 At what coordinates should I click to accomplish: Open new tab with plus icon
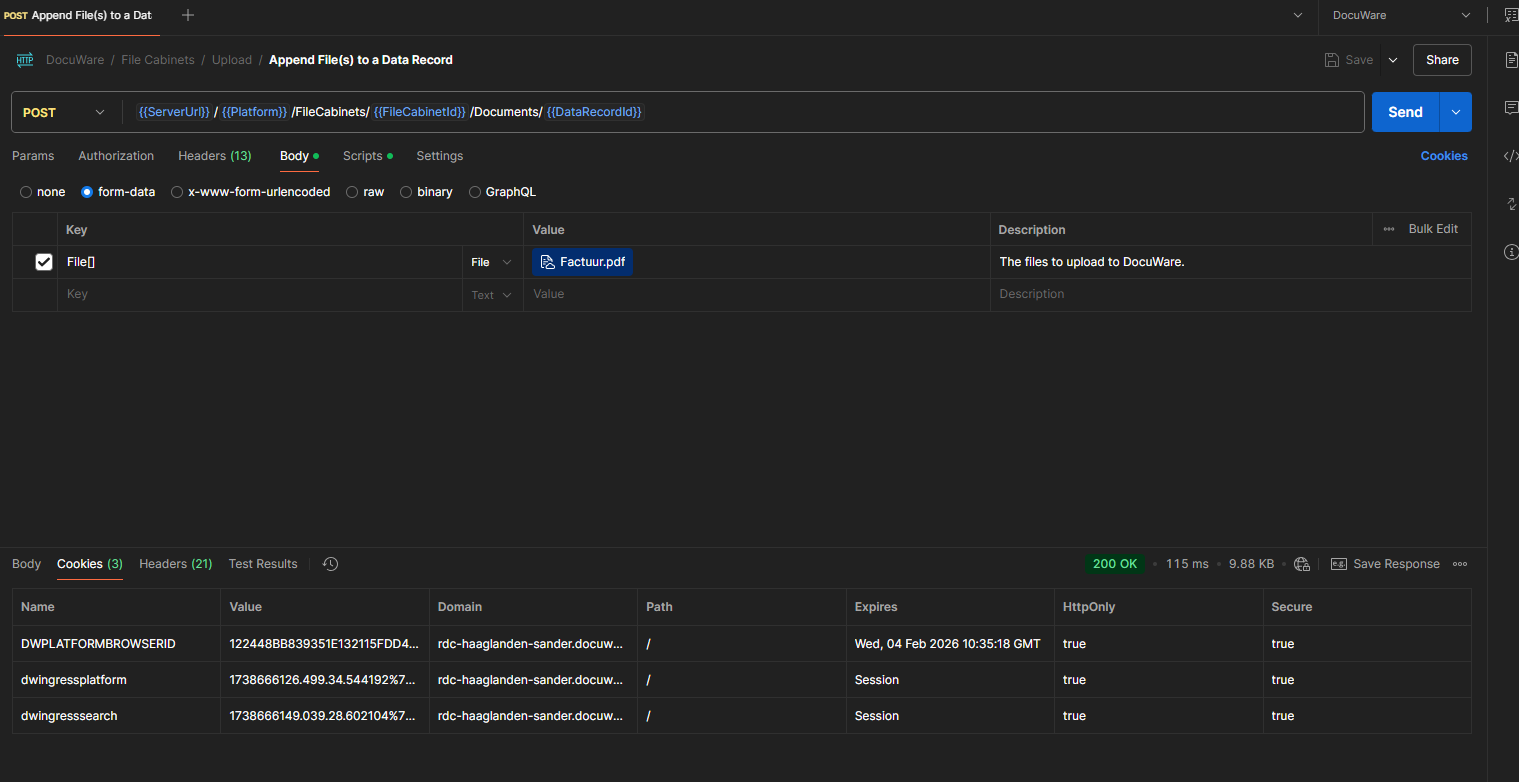[188, 15]
